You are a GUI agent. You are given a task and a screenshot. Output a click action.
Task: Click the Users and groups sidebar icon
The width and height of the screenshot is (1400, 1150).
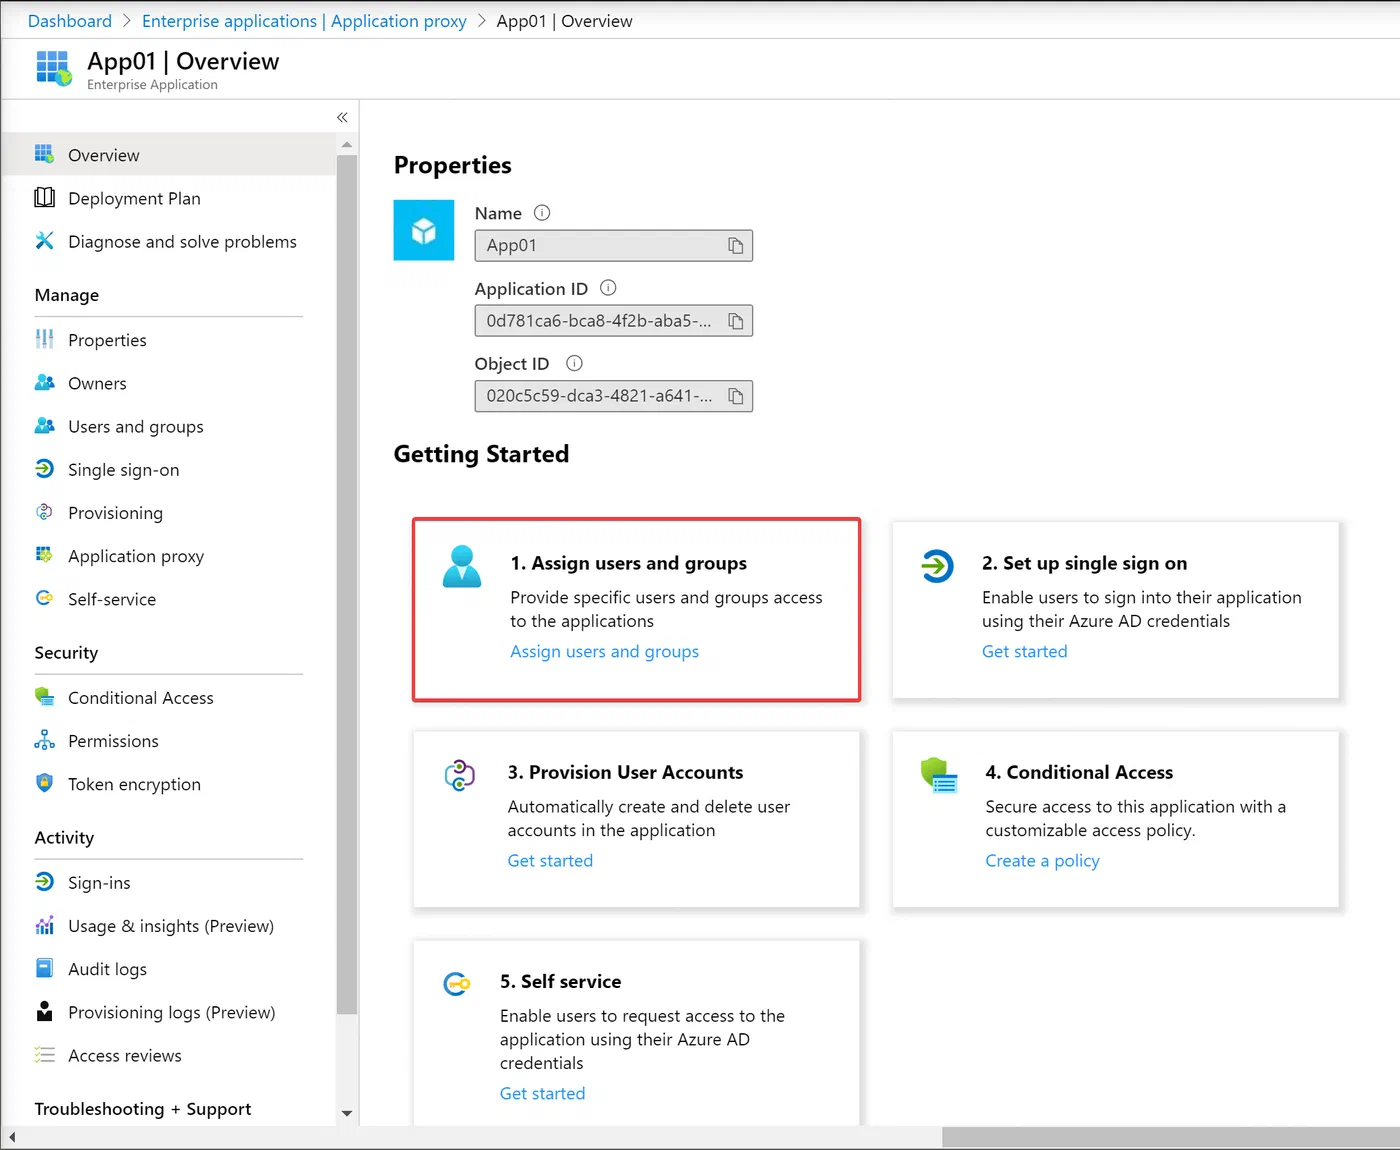pos(44,425)
